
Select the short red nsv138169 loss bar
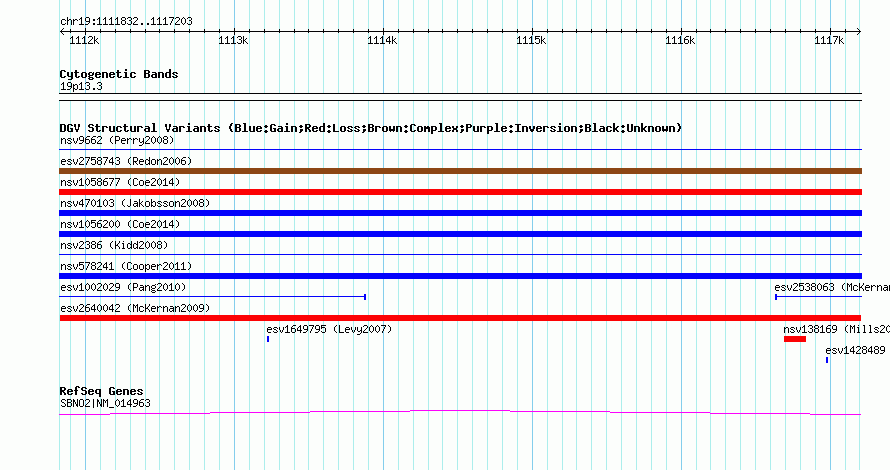pos(795,339)
